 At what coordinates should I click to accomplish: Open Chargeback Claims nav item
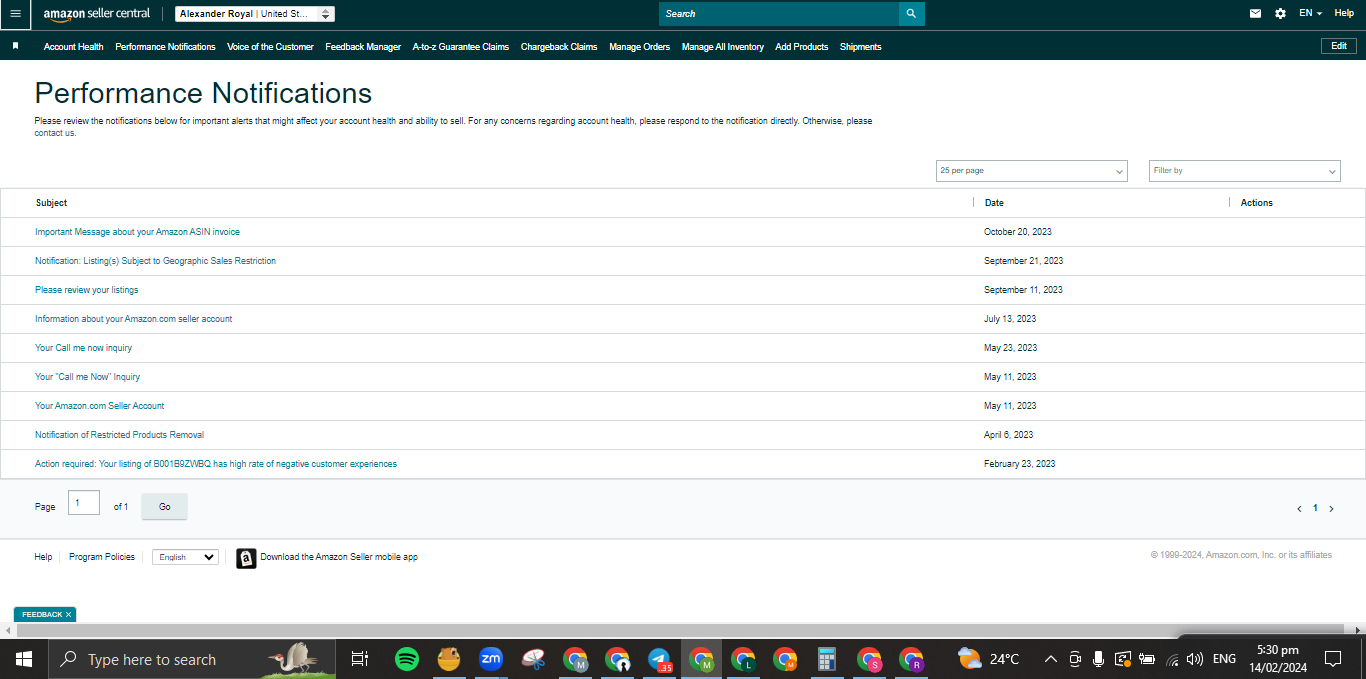tap(559, 47)
